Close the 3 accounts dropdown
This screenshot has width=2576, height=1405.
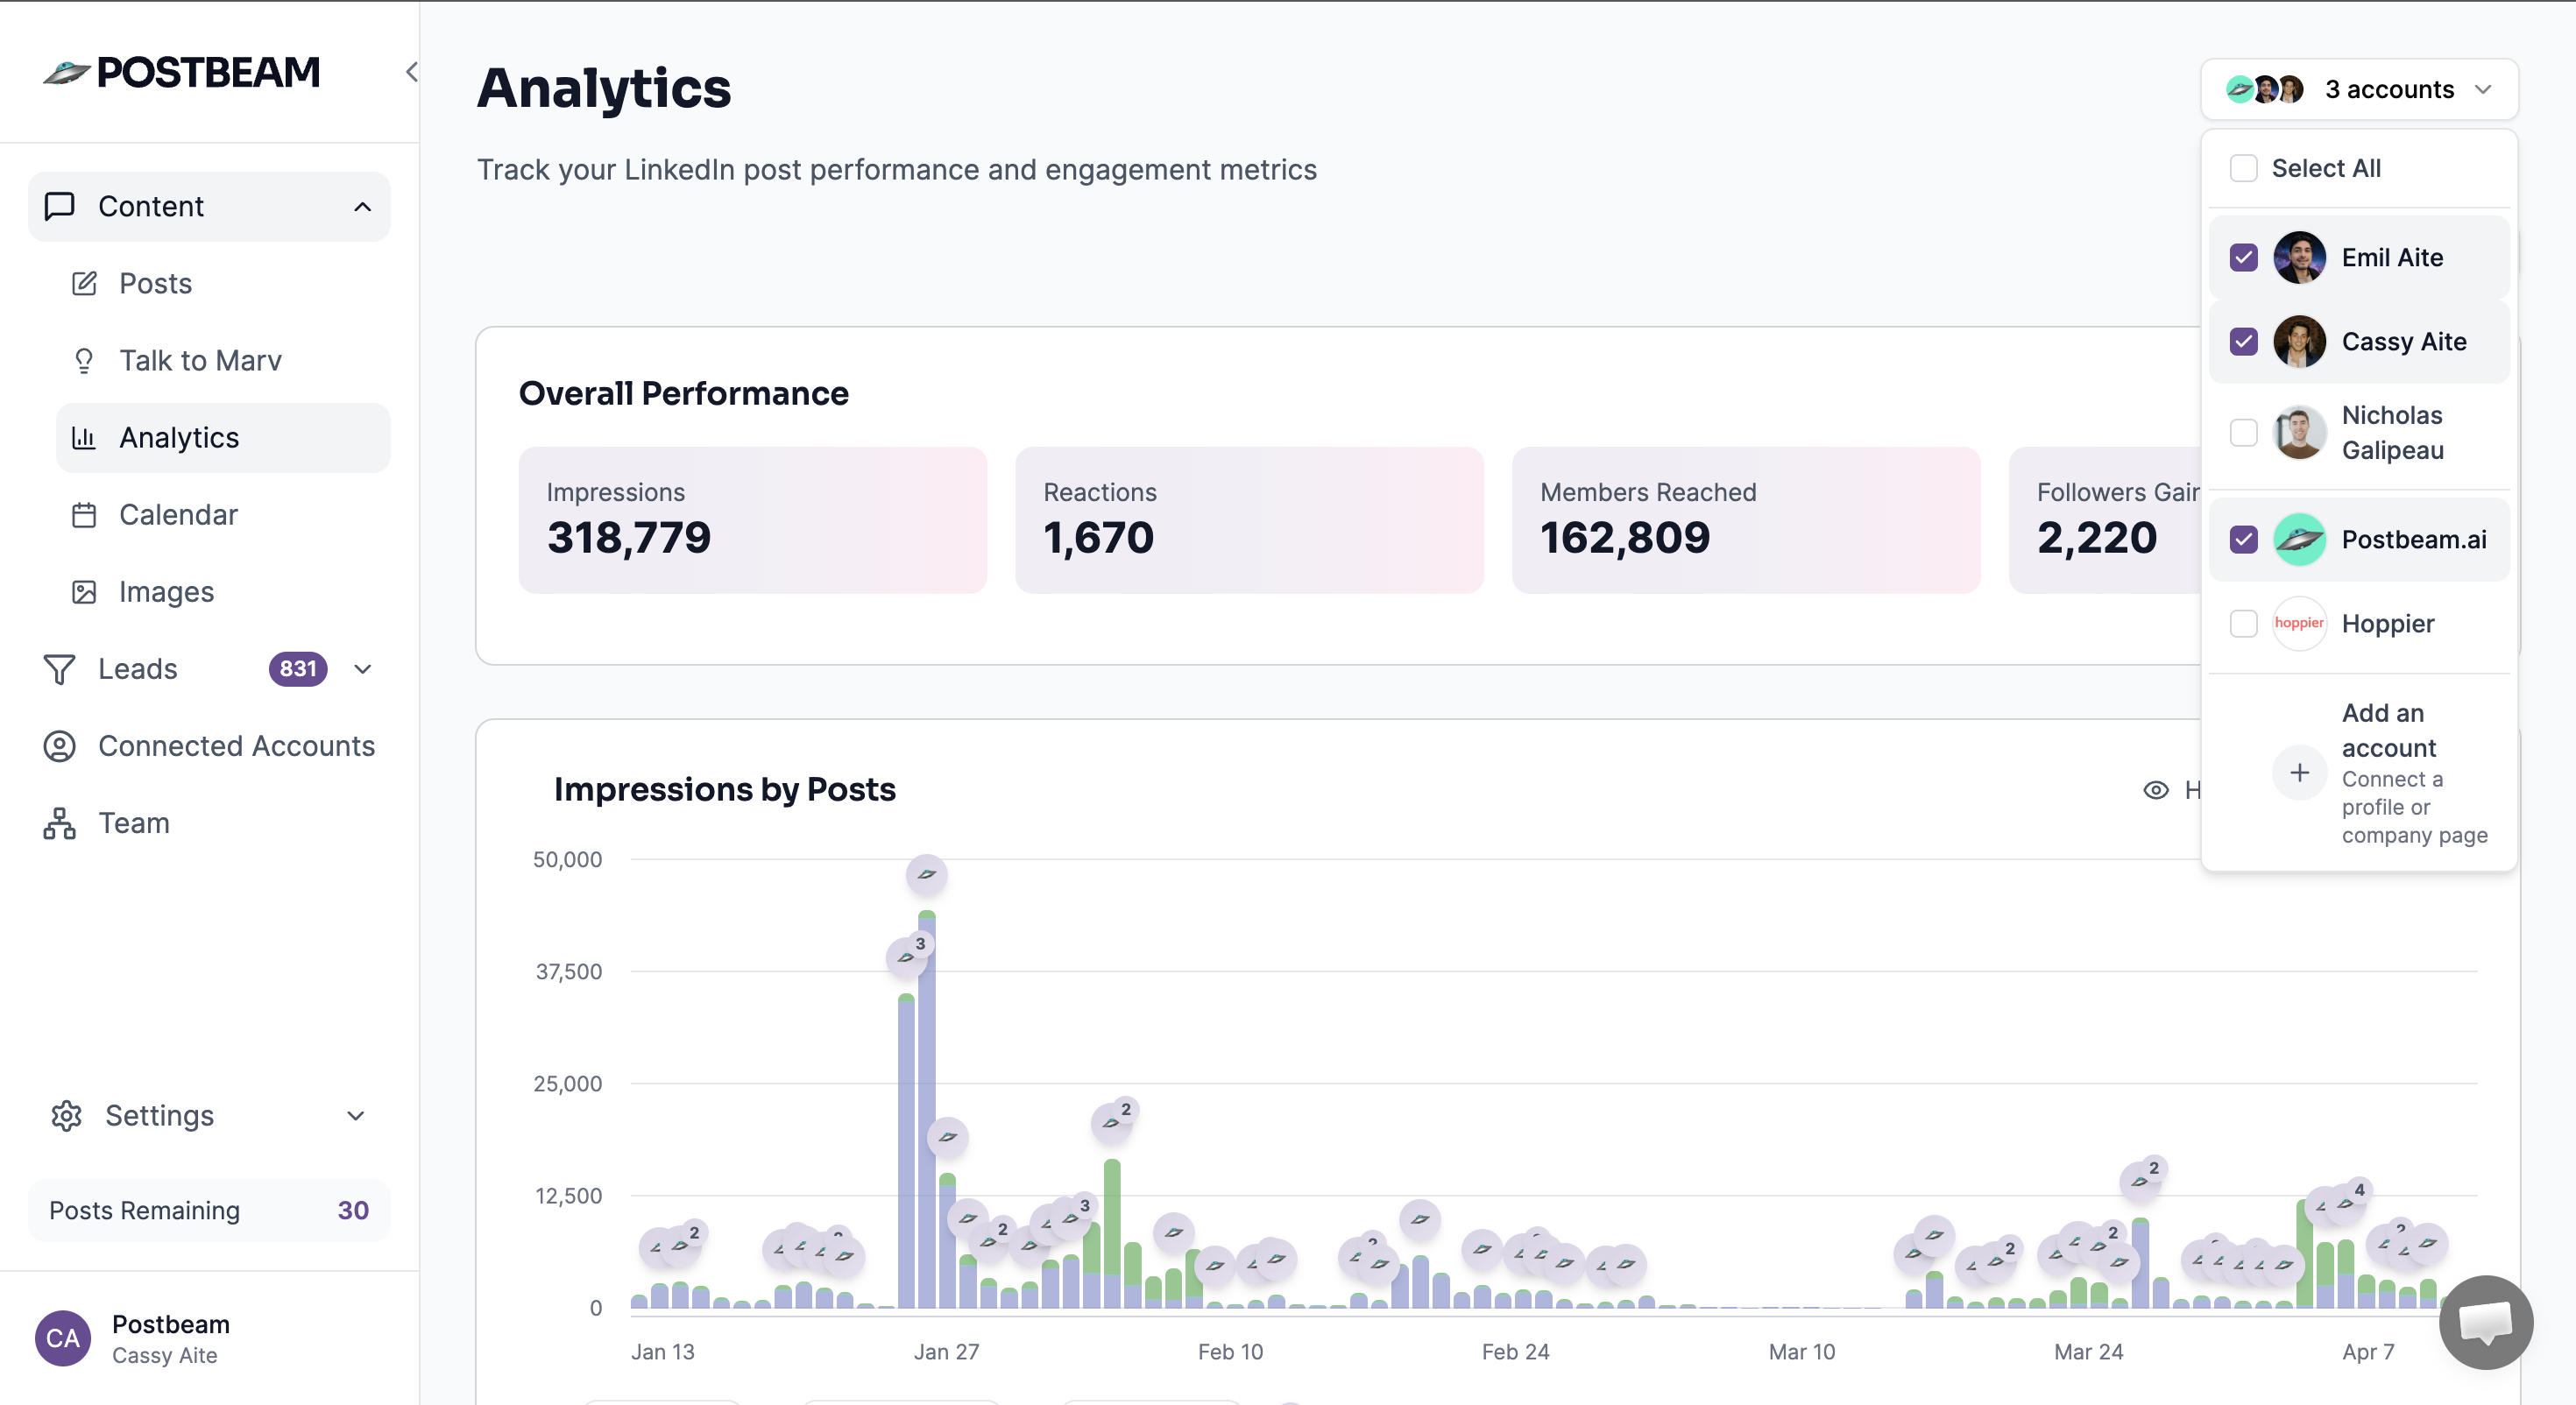(2482, 90)
